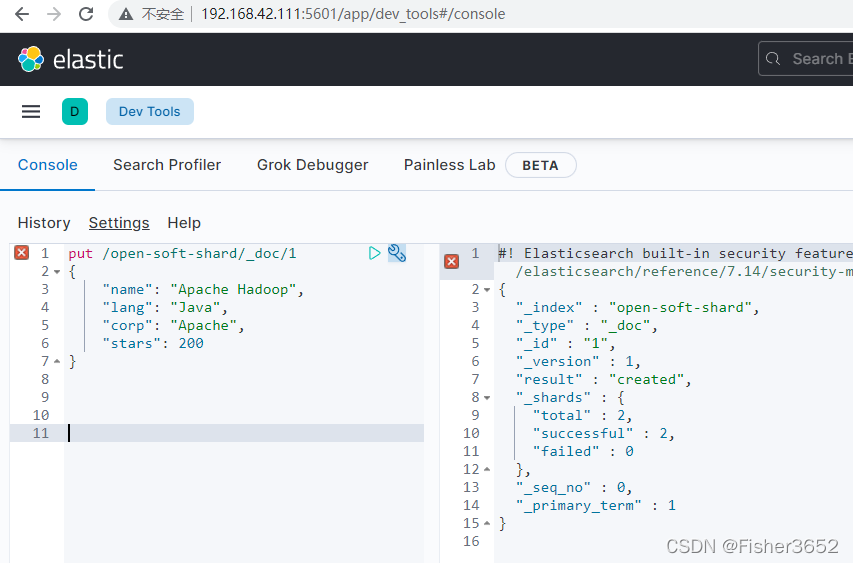Click the Dev Tools breadcrumb
853x563 pixels.
(x=150, y=112)
